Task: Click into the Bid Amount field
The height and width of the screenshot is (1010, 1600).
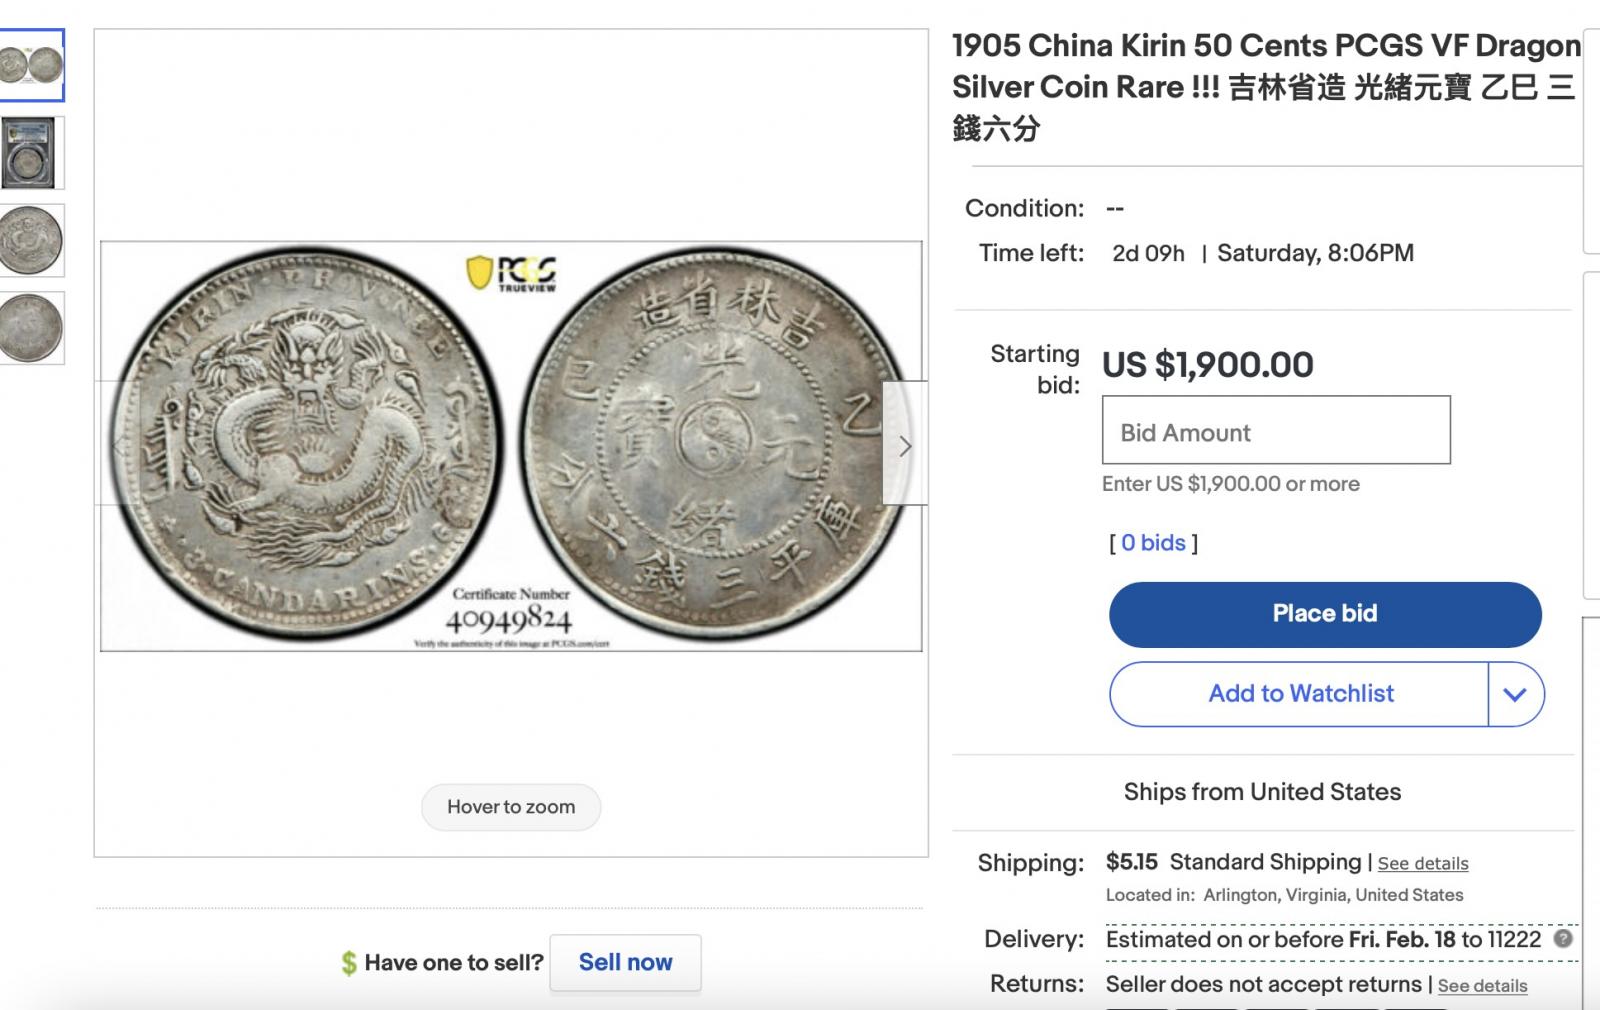Action: [1275, 431]
